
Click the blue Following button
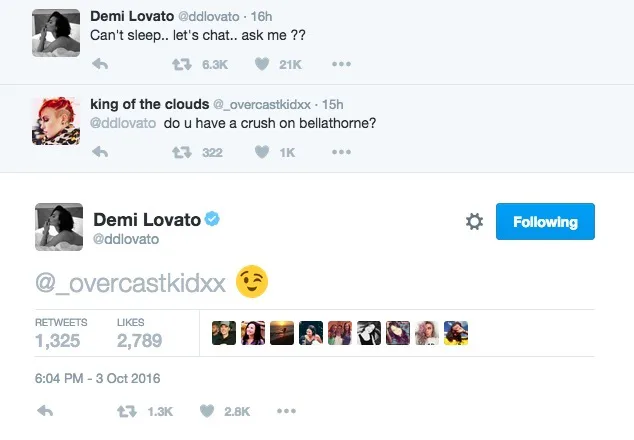point(545,222)
